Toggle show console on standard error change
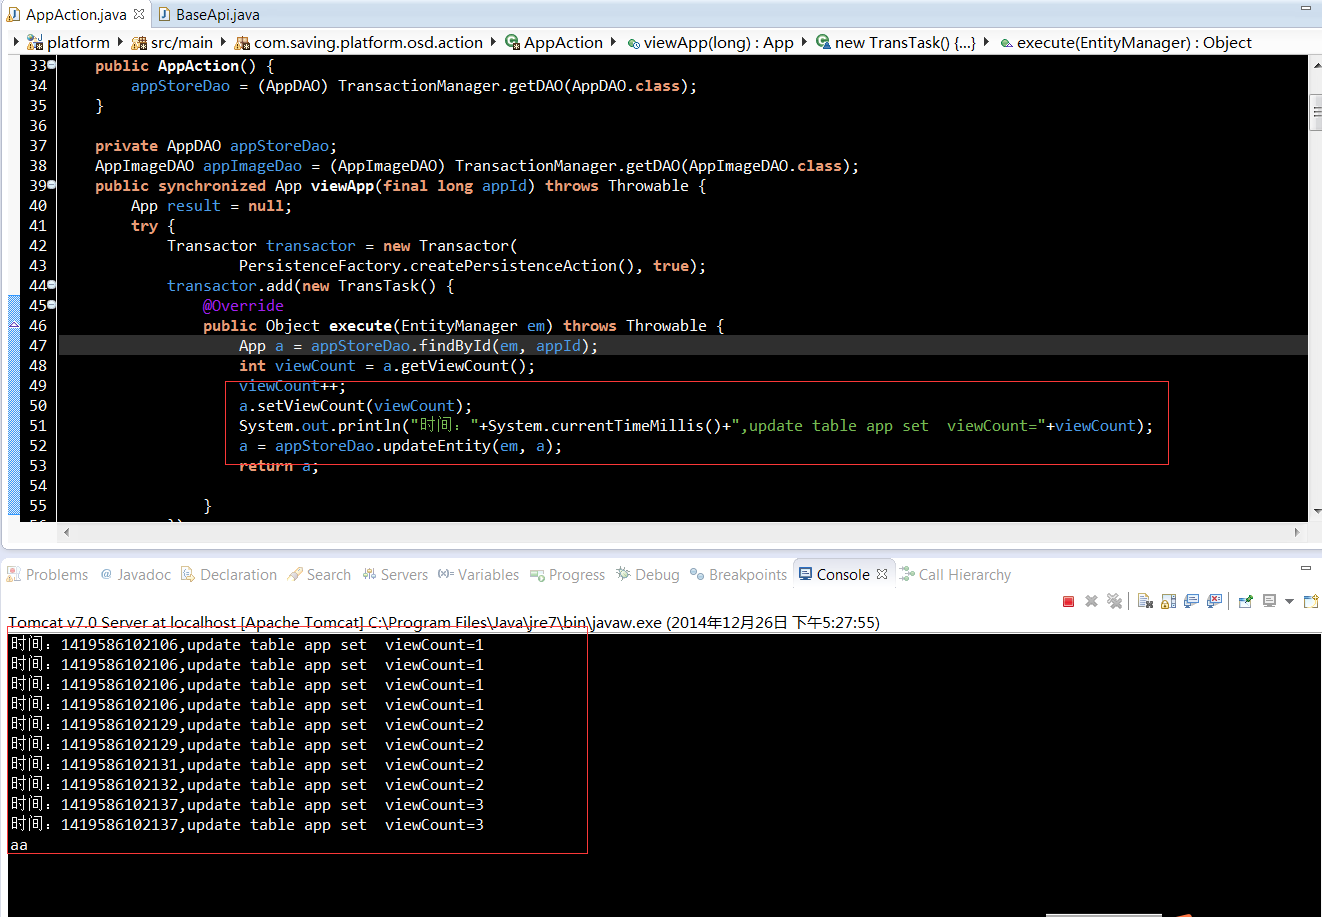The height and width of the screenshot is (917, 1322). click(x=1214, y=601)
